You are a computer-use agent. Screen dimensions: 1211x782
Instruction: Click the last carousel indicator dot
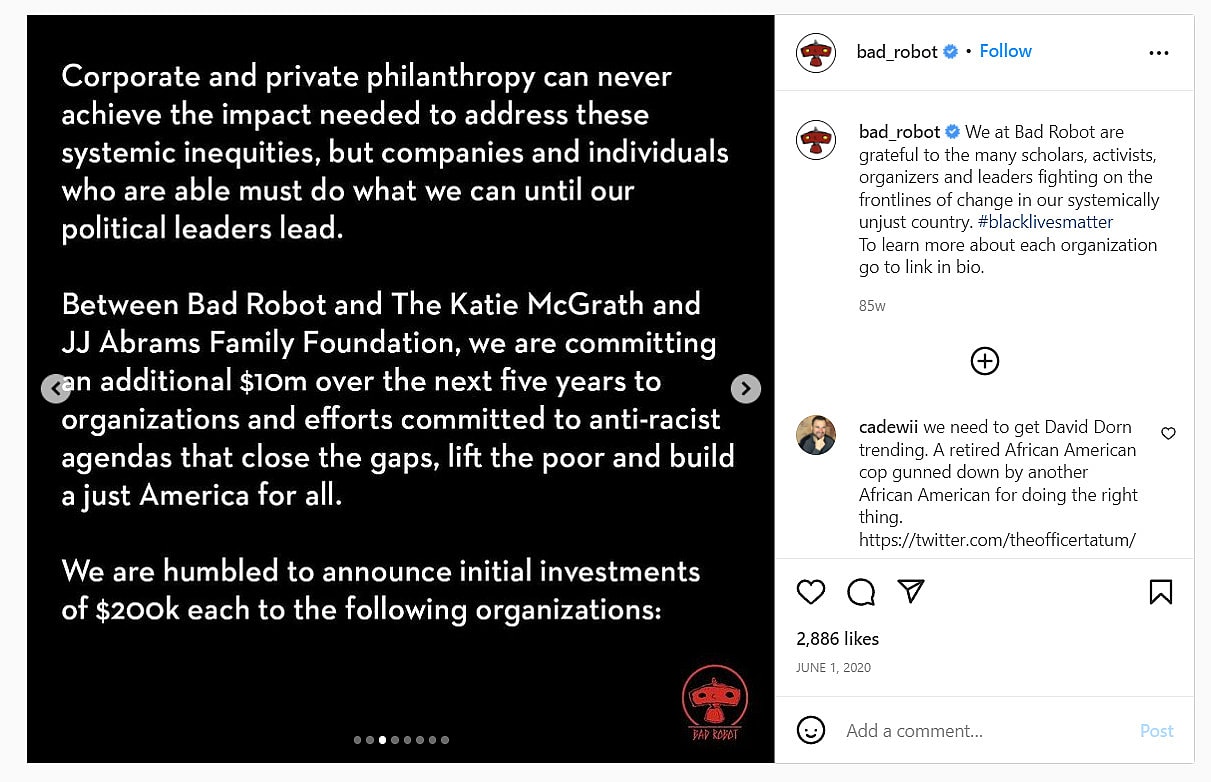click(445, 740)
